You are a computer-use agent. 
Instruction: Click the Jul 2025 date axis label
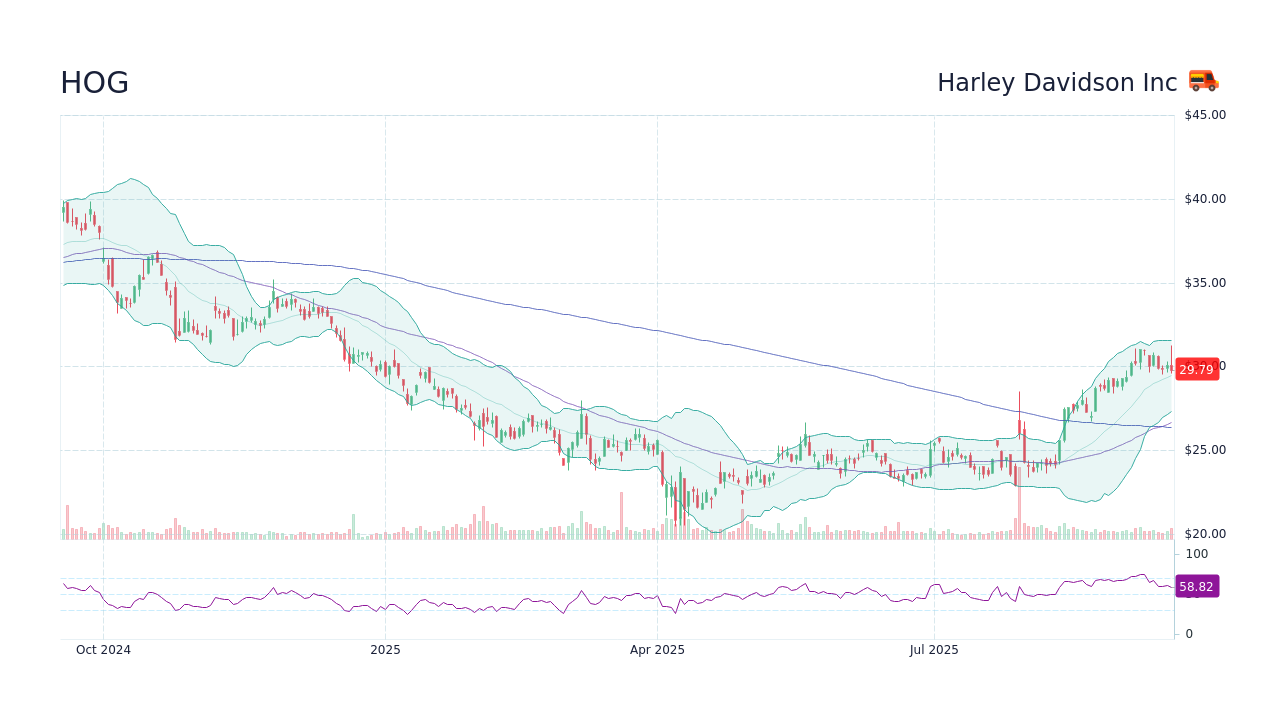[934, 650]
